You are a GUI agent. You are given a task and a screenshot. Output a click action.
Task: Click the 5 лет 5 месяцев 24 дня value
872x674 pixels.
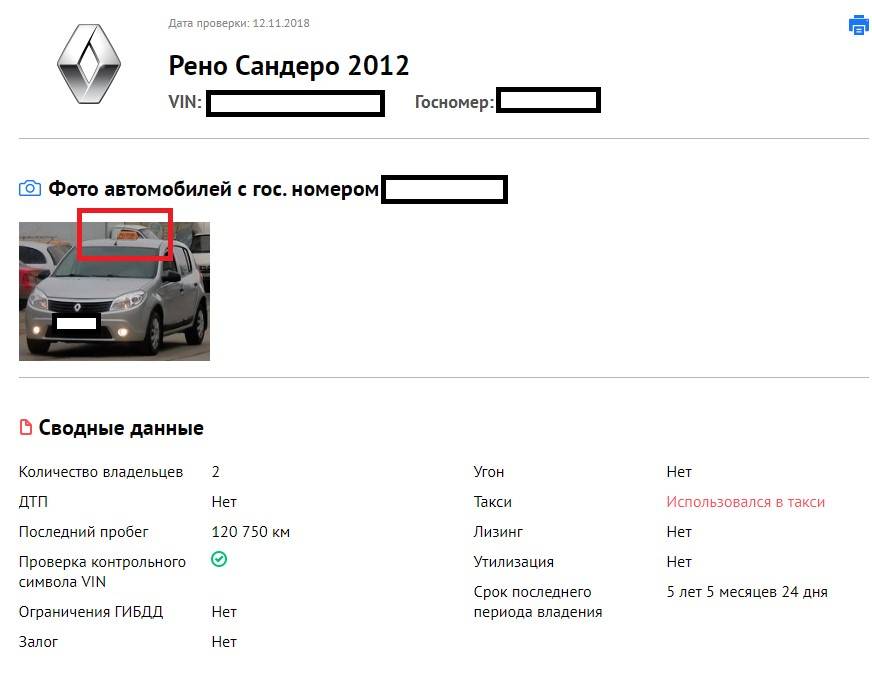pyautogui.click(x=747, y=592)
